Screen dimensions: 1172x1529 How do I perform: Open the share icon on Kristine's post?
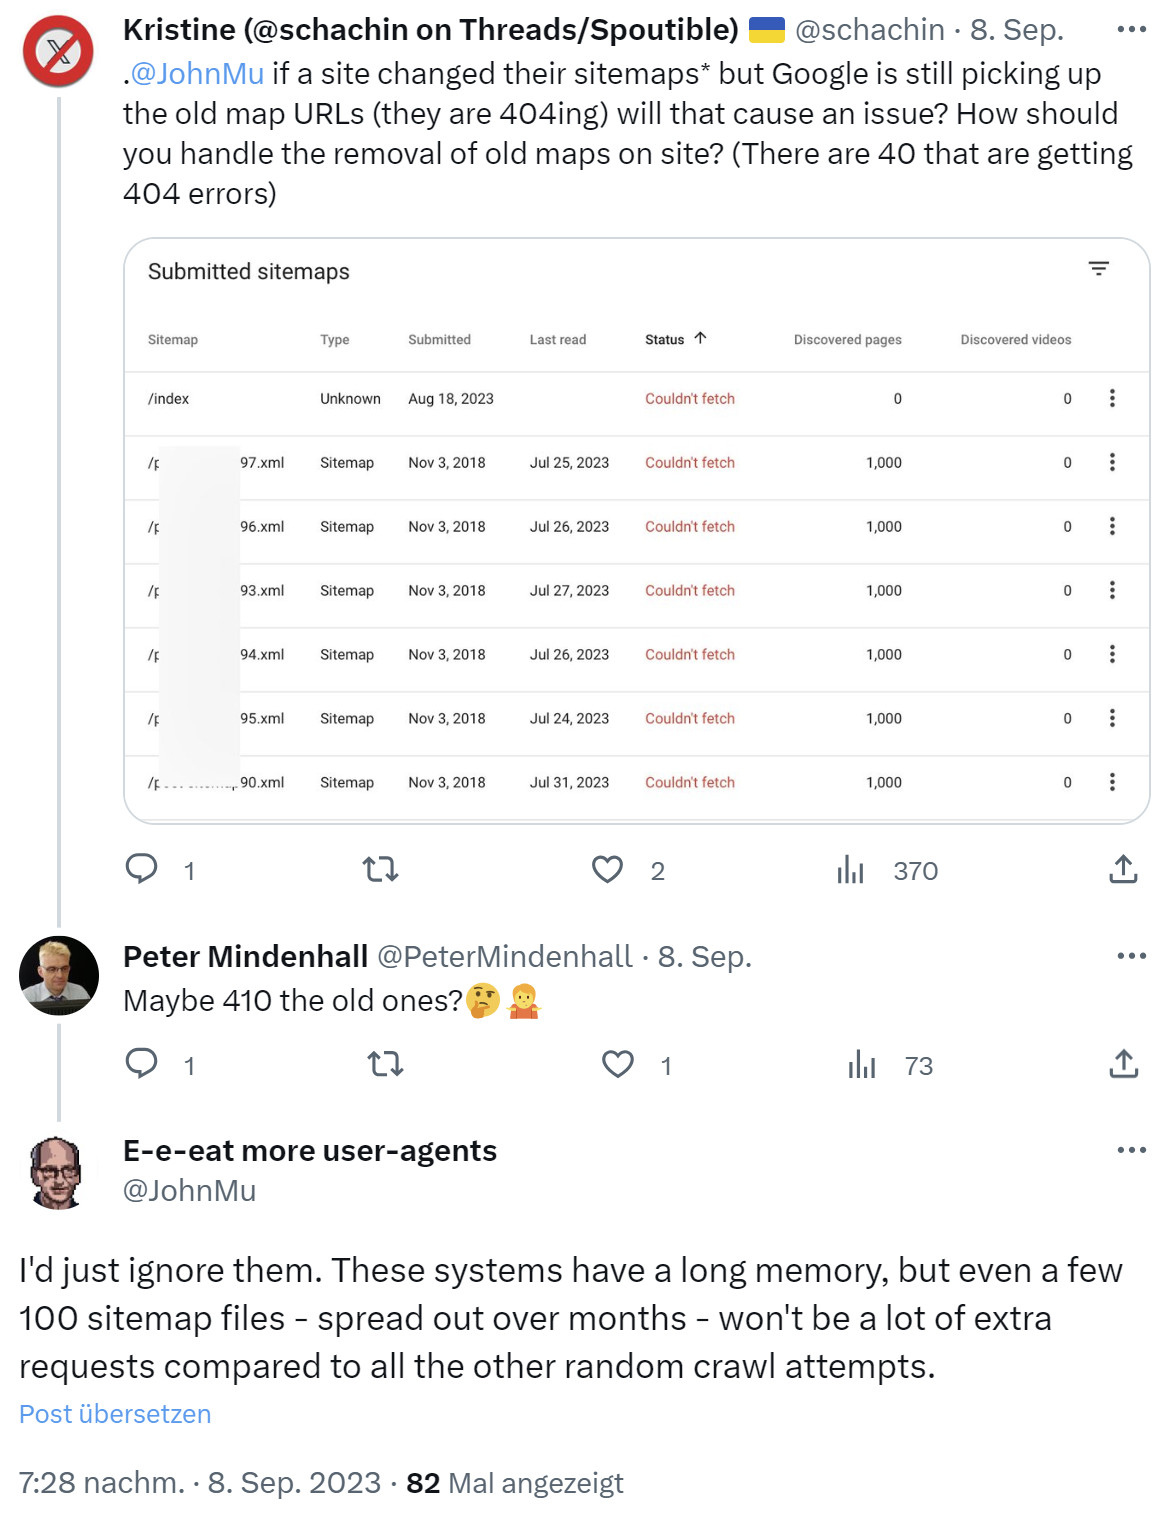pyautogui.click(x=1124, y=870)
